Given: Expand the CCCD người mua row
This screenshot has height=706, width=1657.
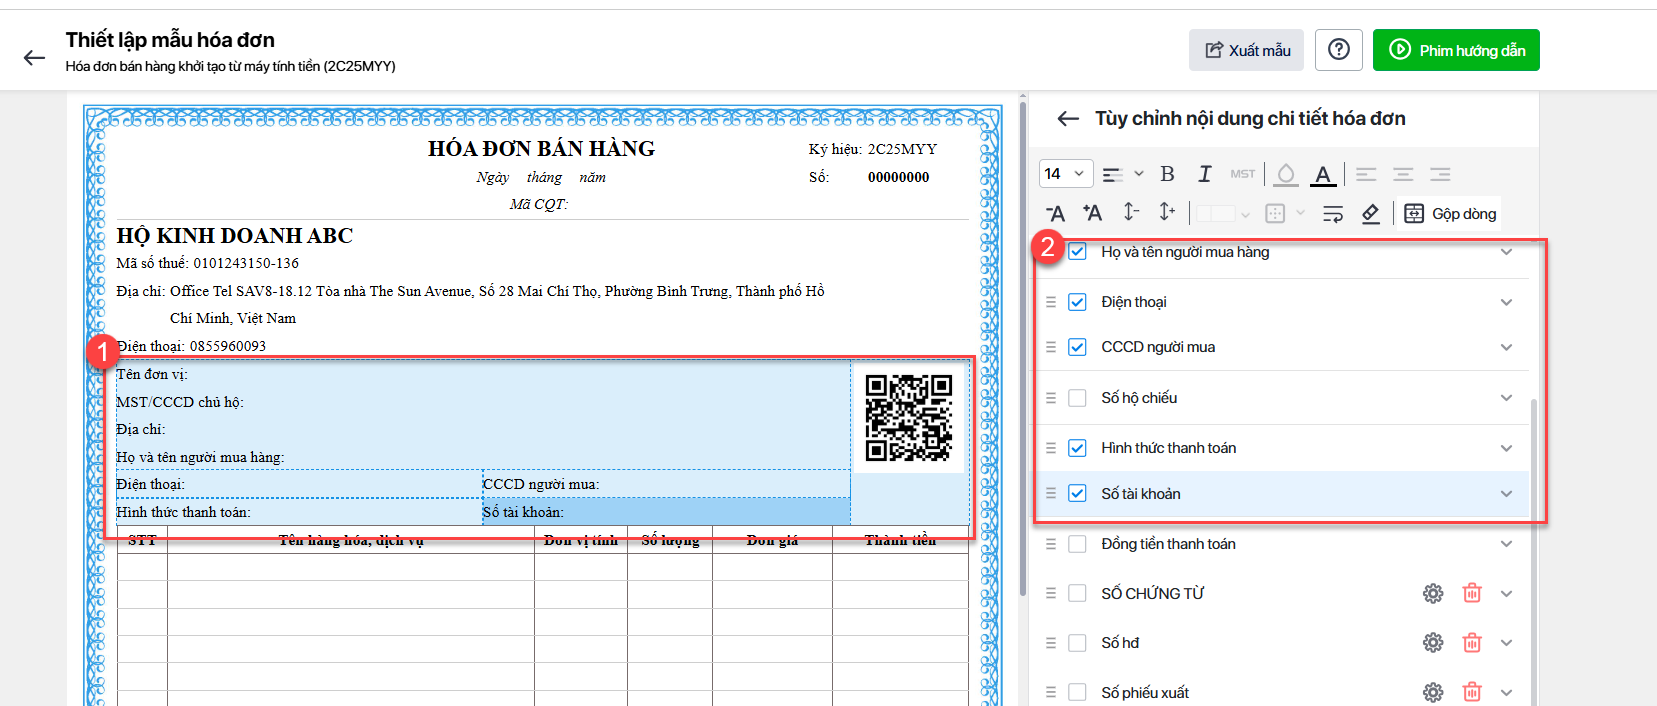Looking at the screenshot, I should [1506, 347].
